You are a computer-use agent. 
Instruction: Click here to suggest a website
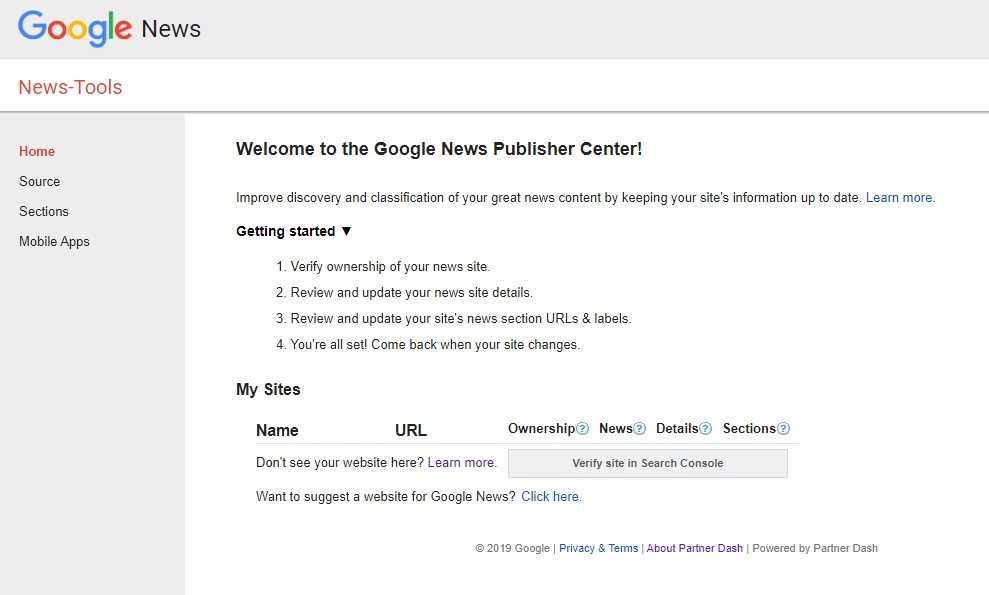(x=550, y=497)
